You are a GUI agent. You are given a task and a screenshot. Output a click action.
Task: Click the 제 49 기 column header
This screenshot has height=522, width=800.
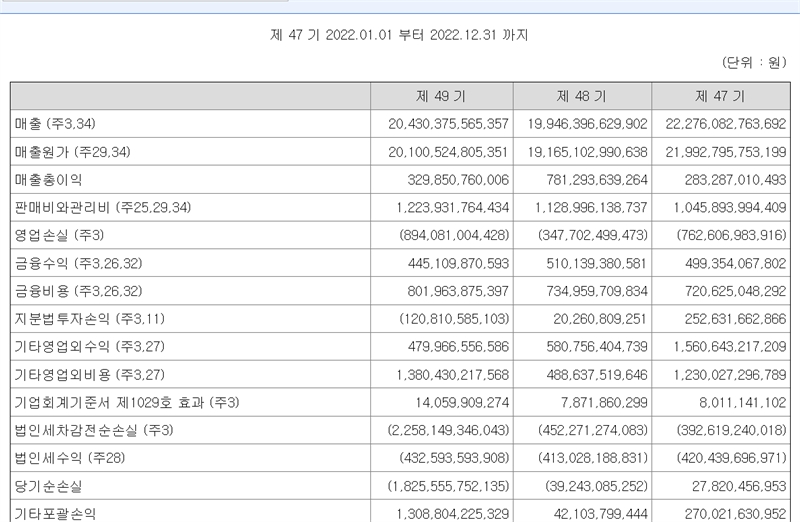tap(441, 97)
